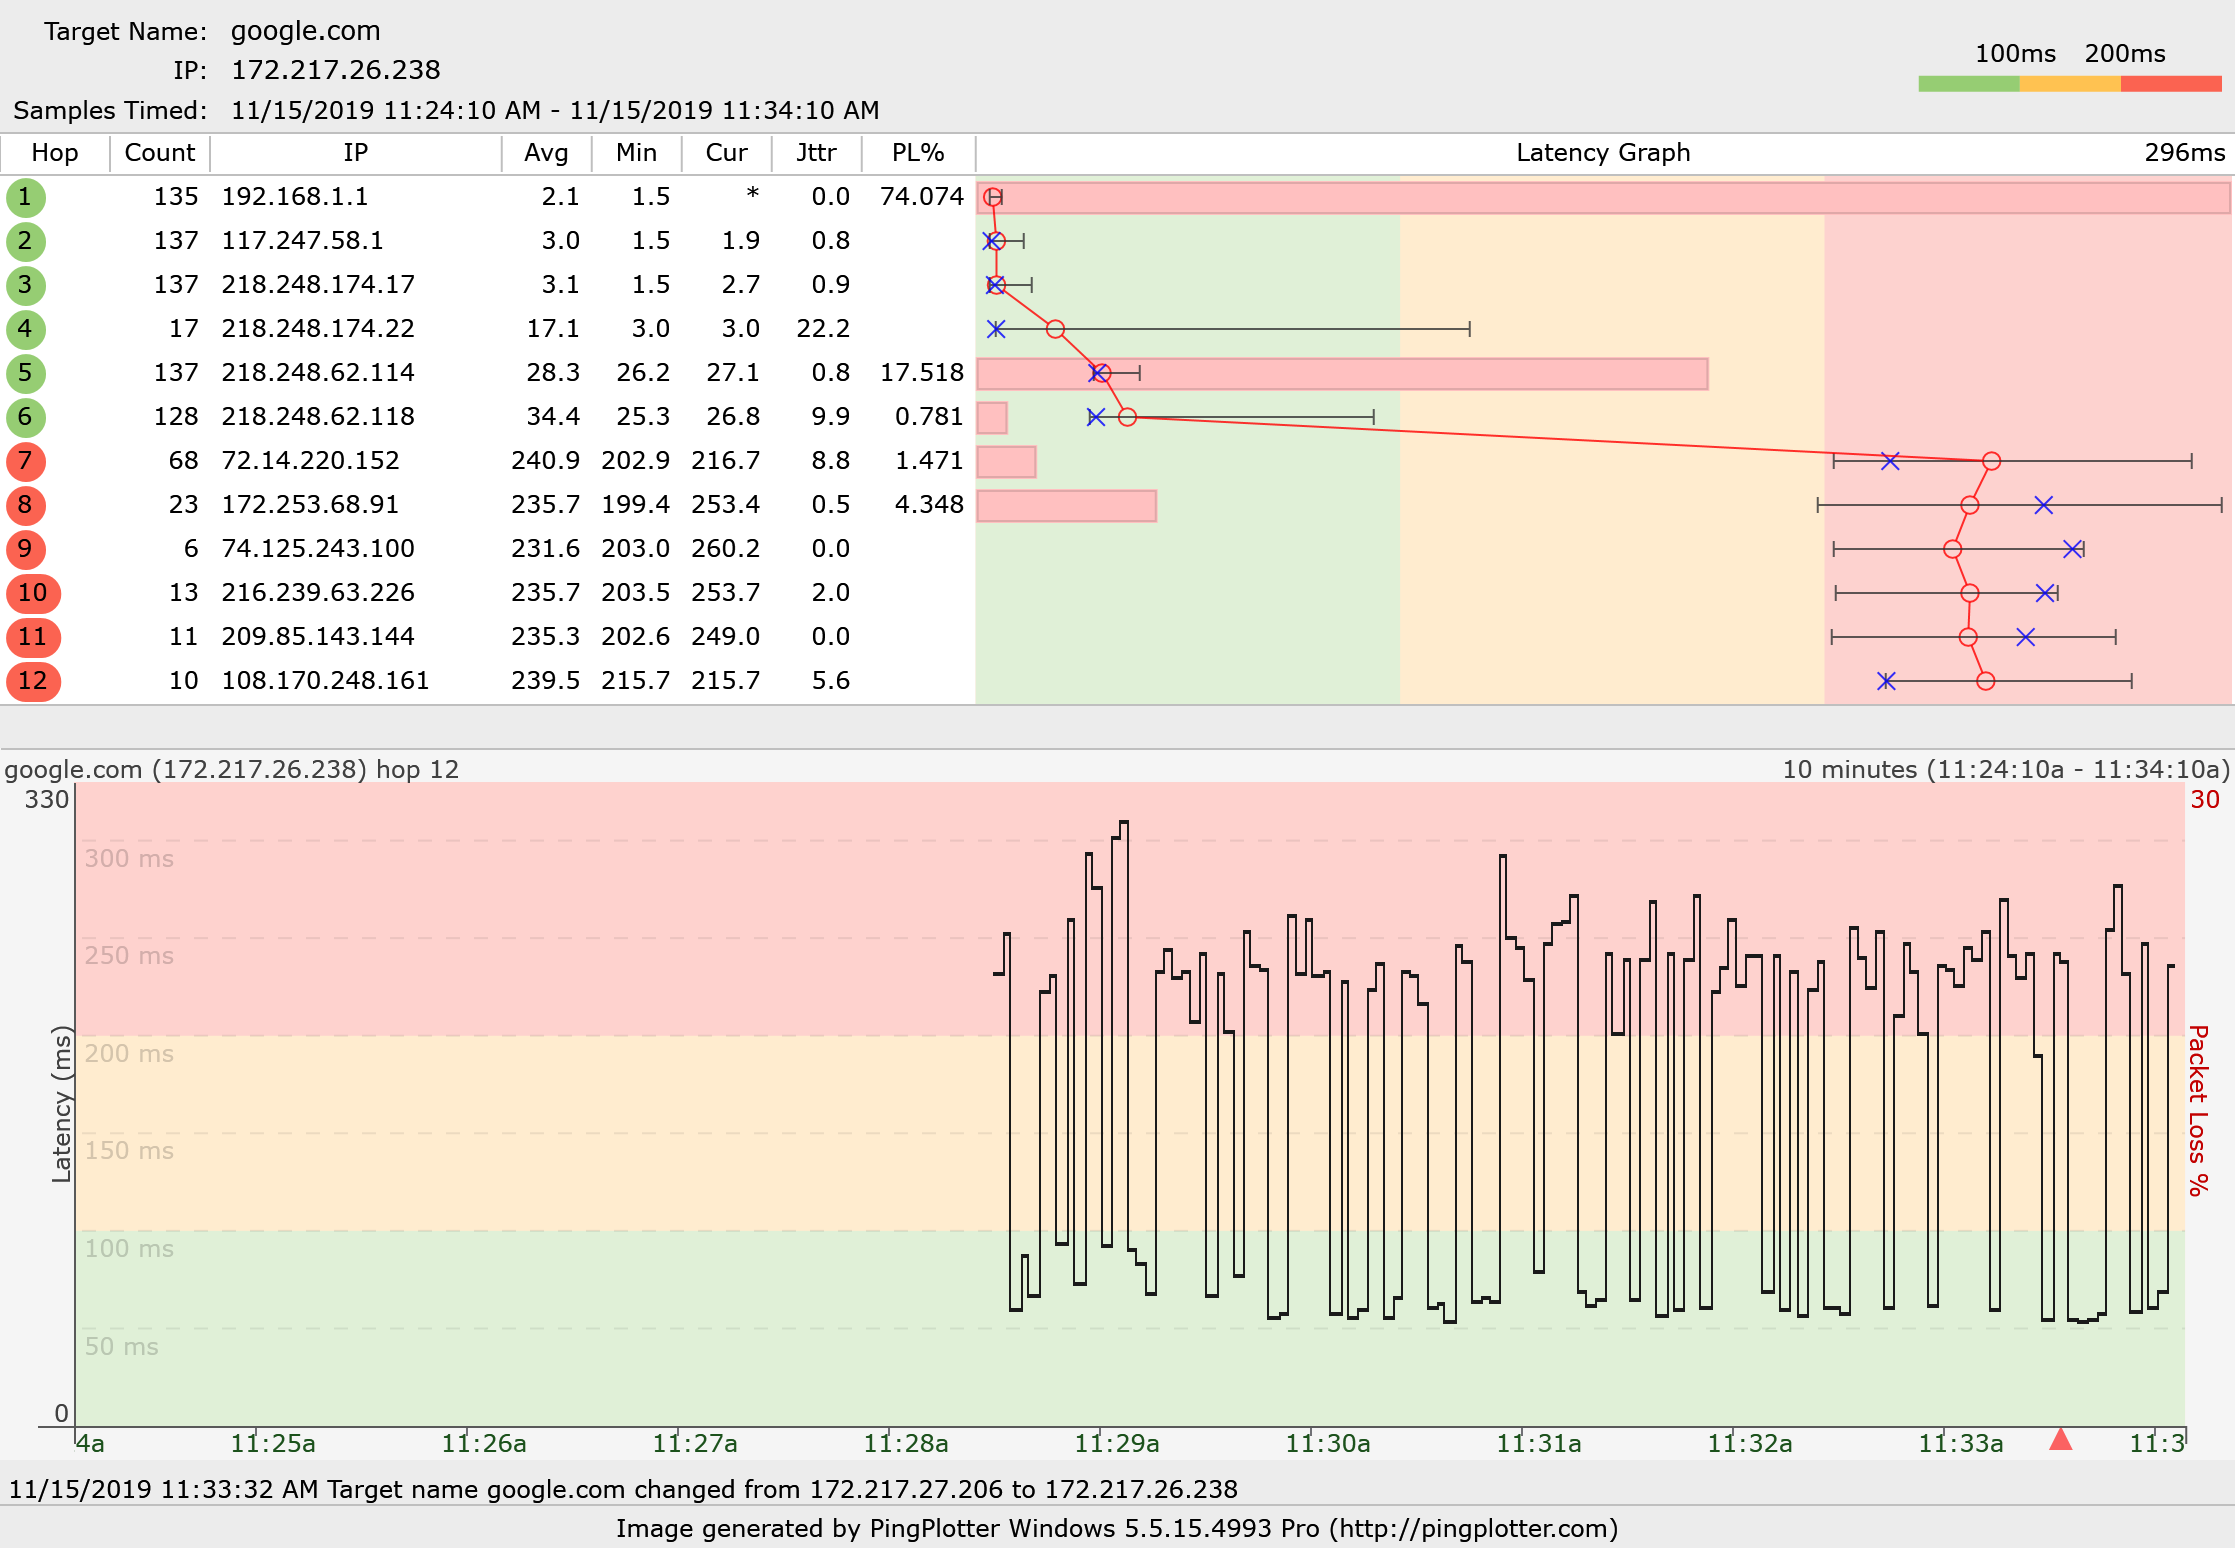Screen dimensions: 2235x1548
Task: Click hop 4 red average circle marker
Action: [x=1055, y=329]
